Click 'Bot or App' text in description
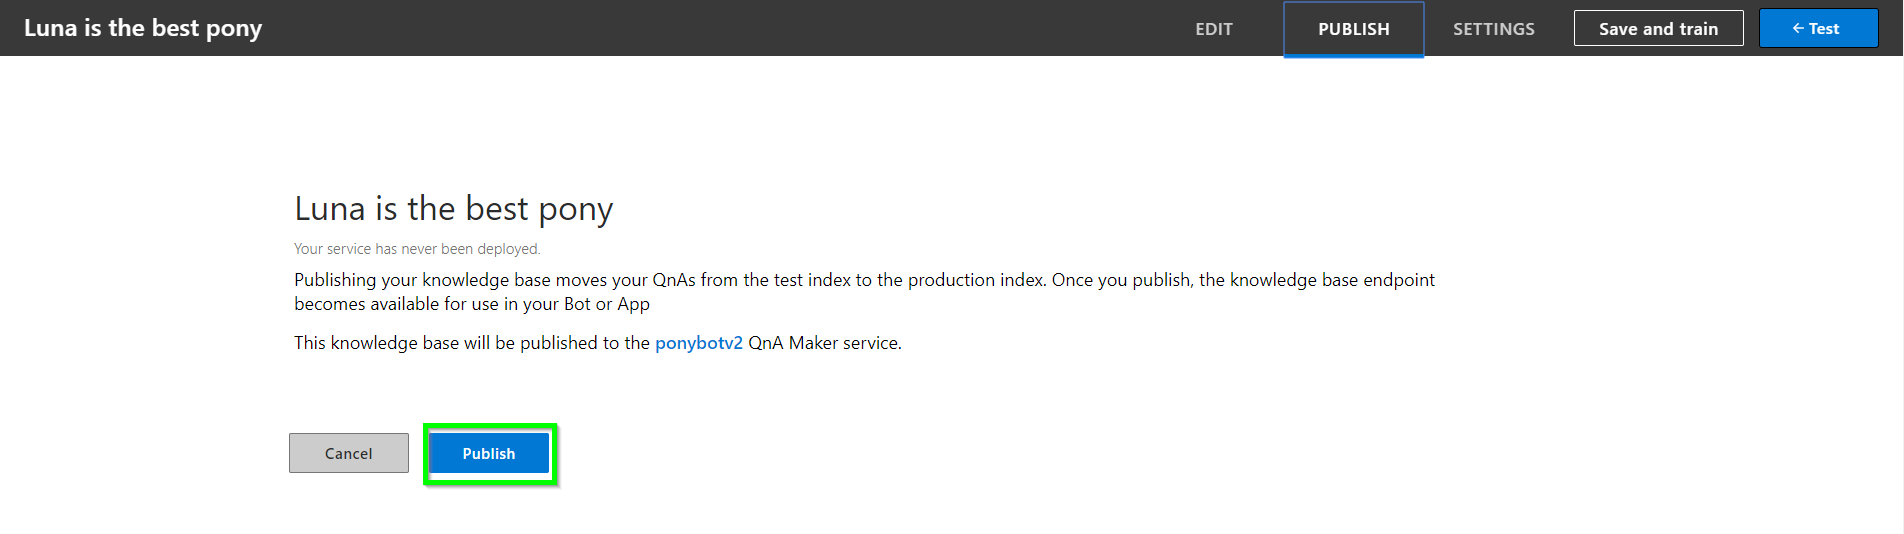 (x=607, y=304)
